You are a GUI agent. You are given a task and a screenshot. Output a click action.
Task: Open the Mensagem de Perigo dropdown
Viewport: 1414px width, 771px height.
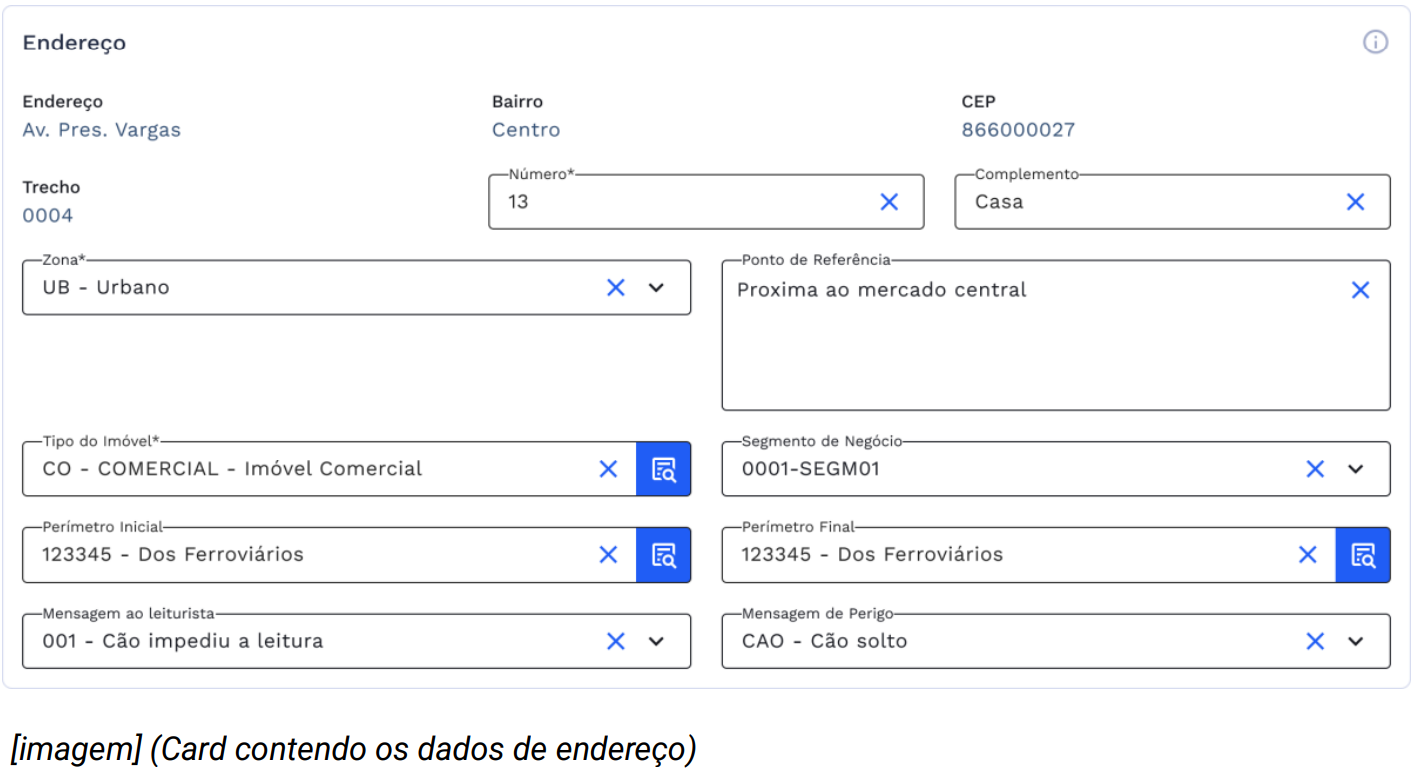pos(1355,641)
